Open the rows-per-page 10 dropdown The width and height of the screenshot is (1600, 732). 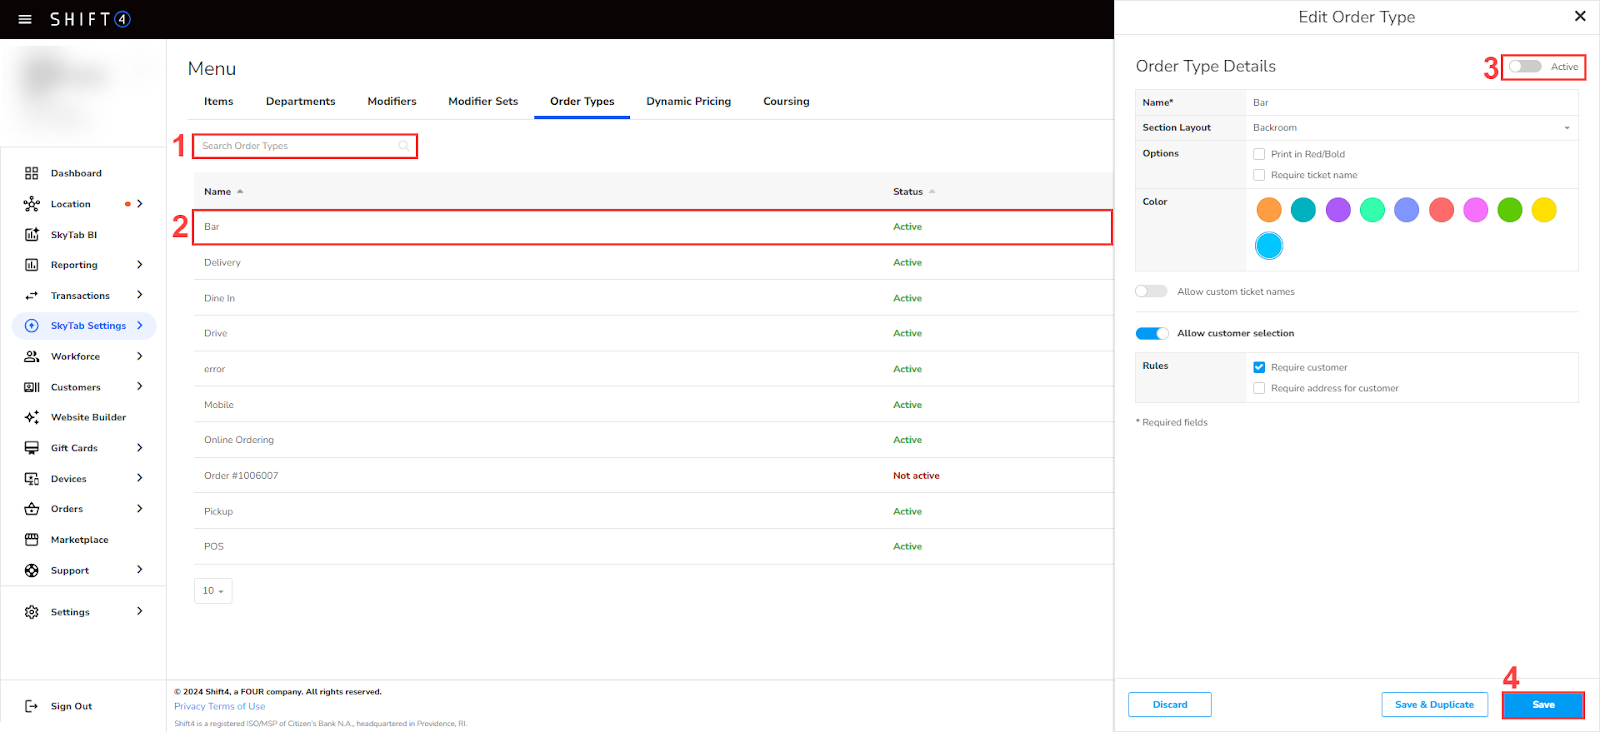tap(213, 591)
